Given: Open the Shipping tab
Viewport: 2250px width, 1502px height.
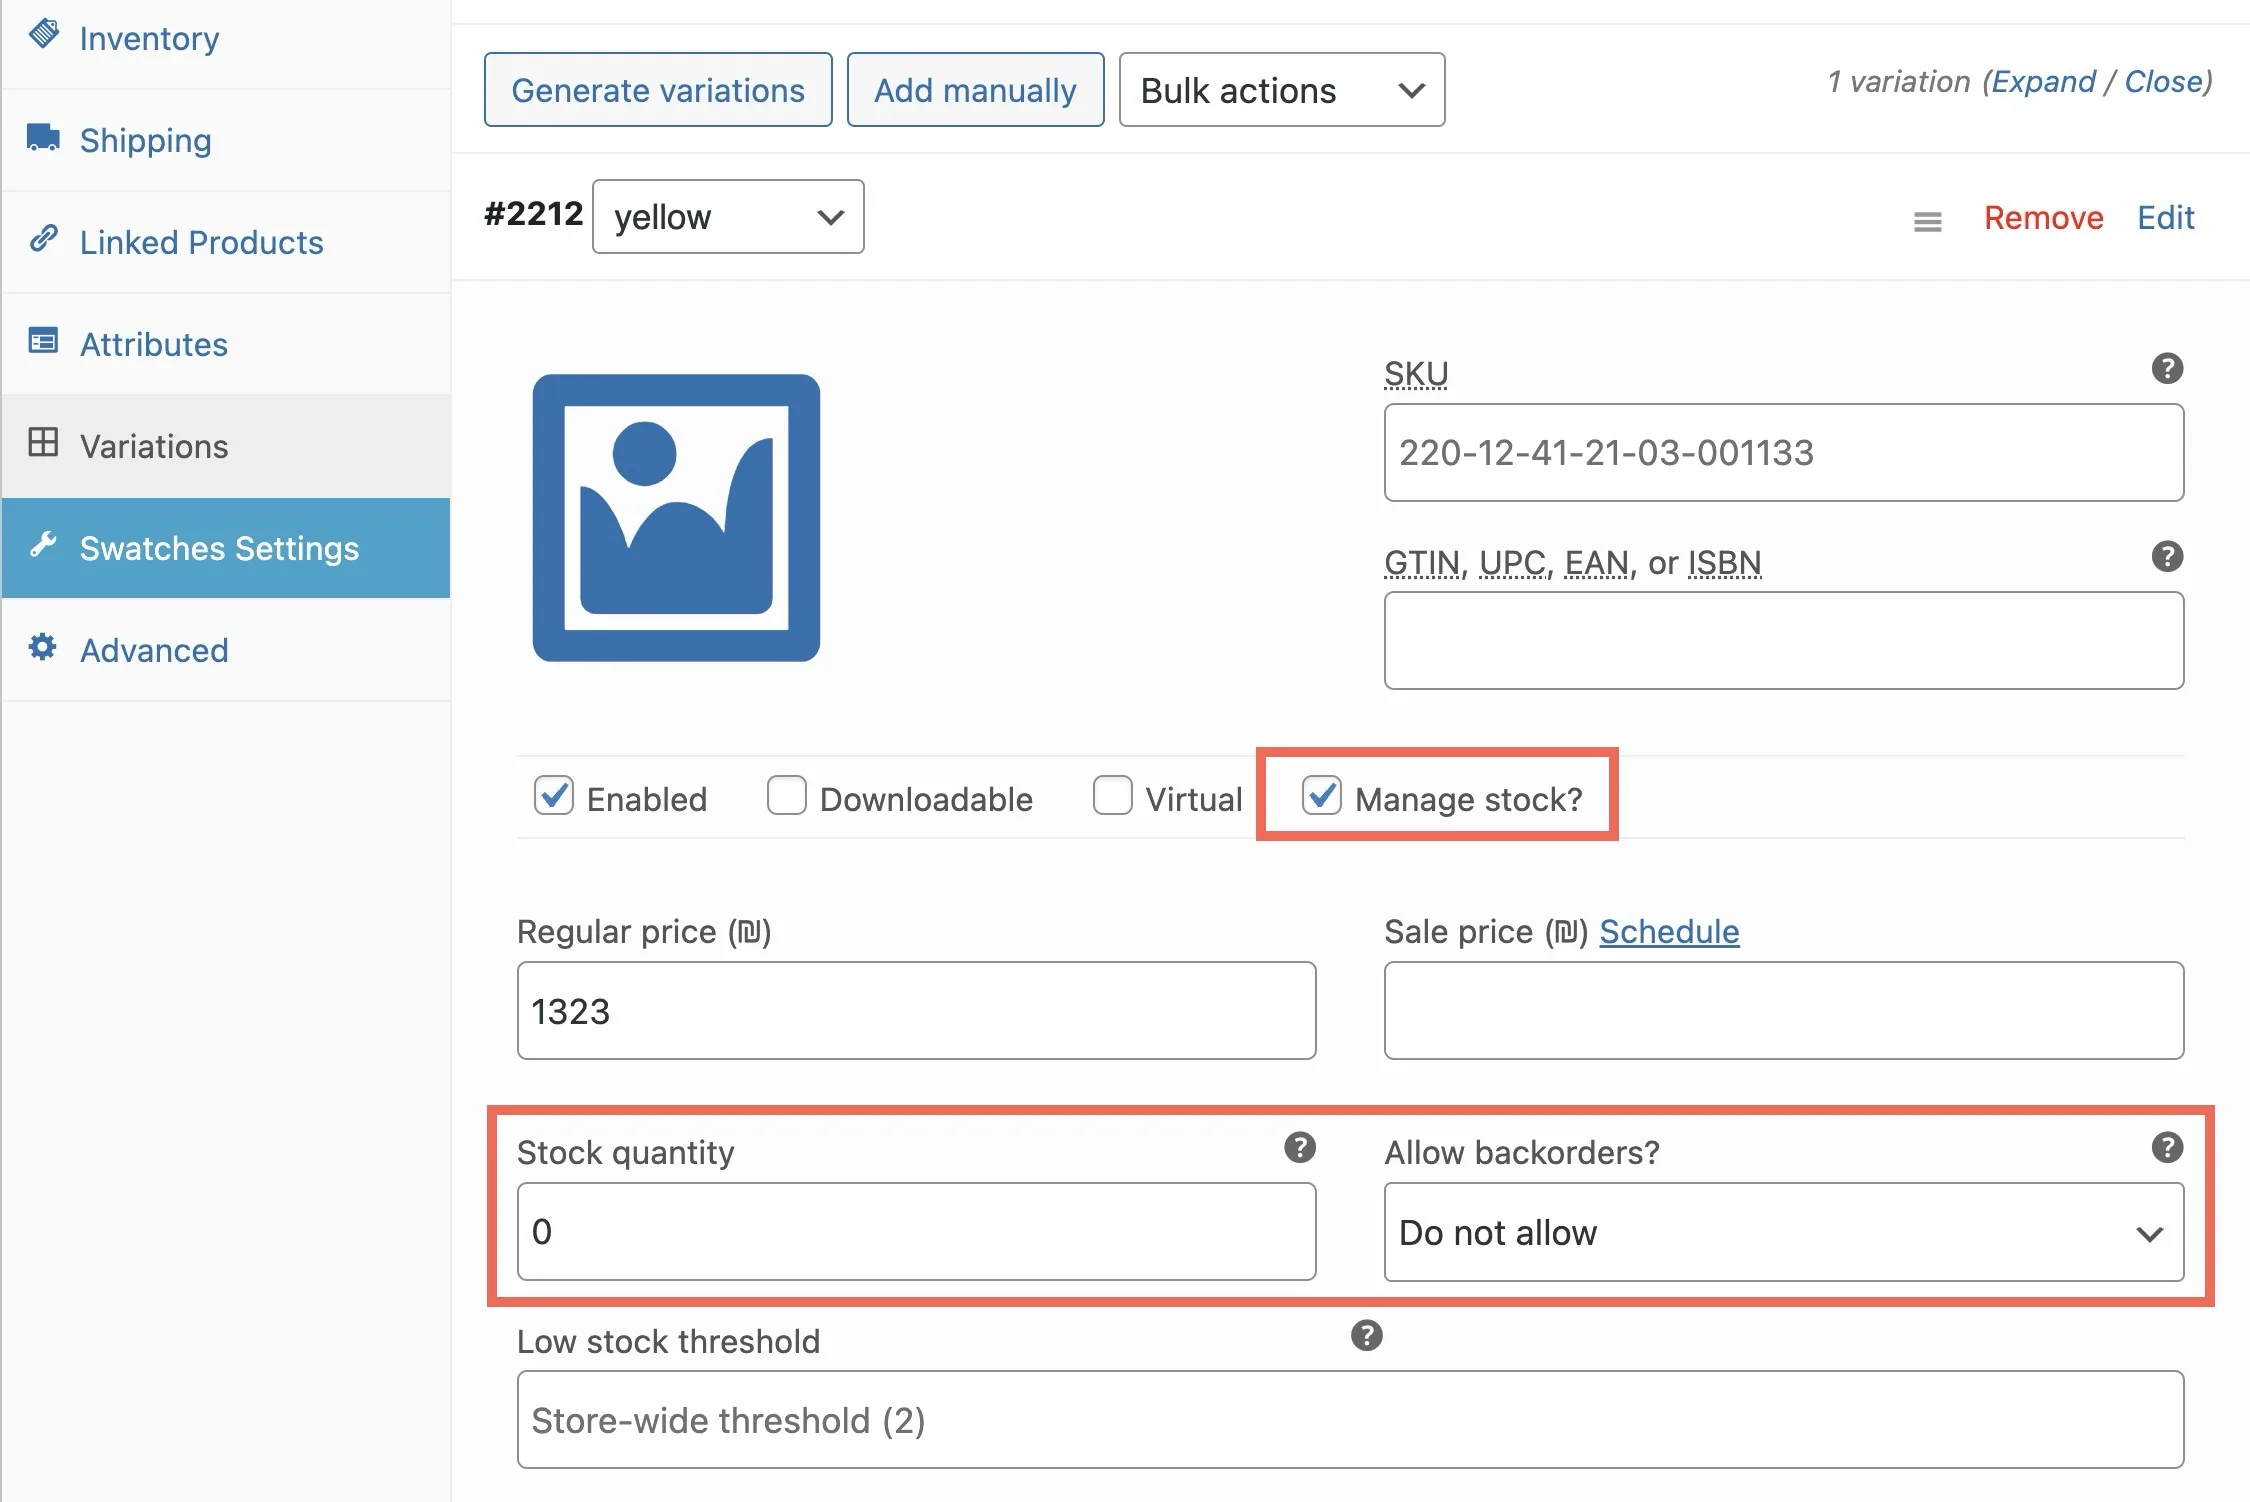Looking at the screenshot, I should (226, 141).
